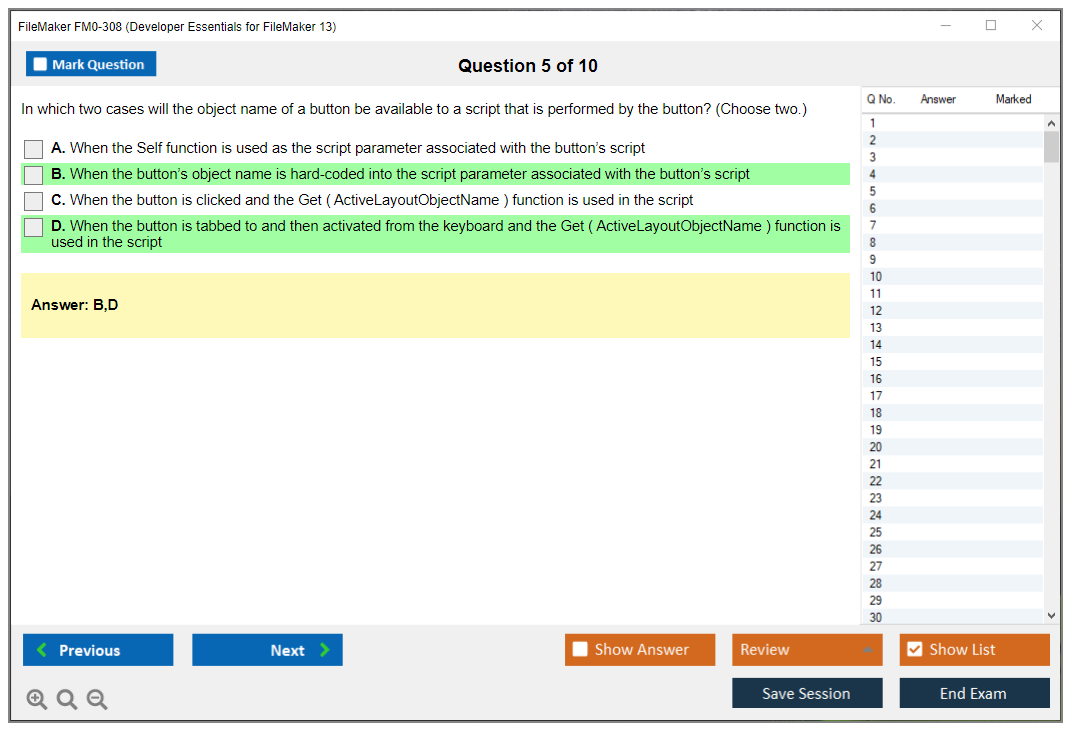Open the Review dropdown menu
The width and height of the screenshot is (1075, 735).
coord(806,650)
